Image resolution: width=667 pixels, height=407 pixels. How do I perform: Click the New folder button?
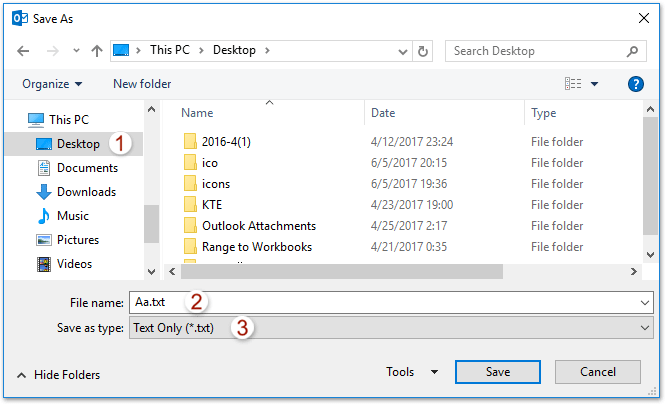(x=142, y=84)
